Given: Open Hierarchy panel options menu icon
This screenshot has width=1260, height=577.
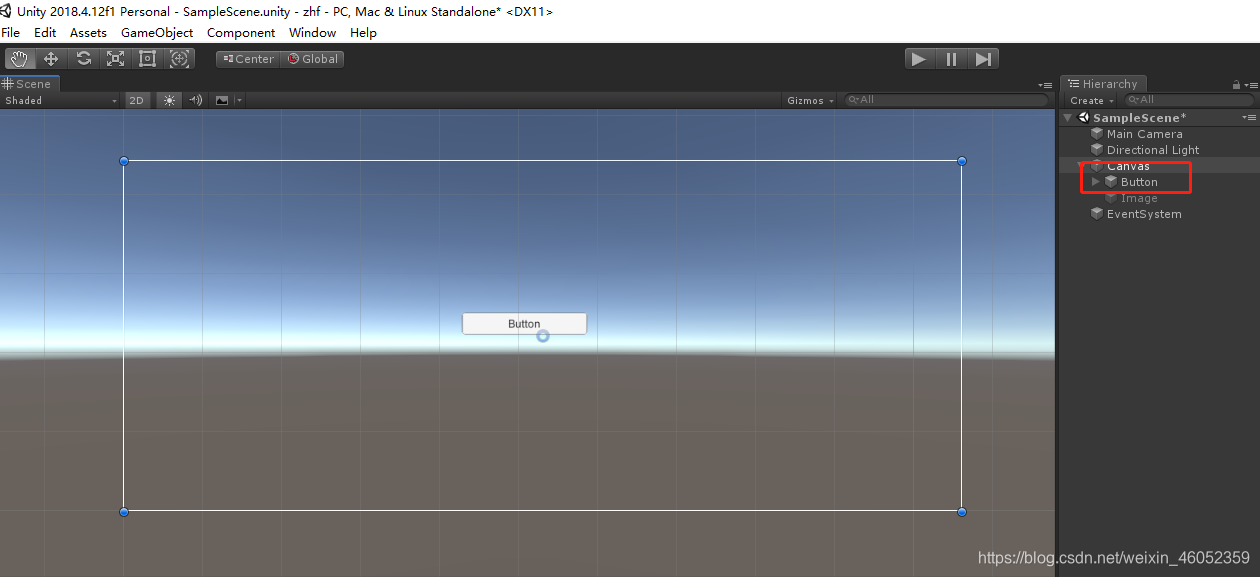Looking at the screenshot, I should click(x=1250, y=85).
